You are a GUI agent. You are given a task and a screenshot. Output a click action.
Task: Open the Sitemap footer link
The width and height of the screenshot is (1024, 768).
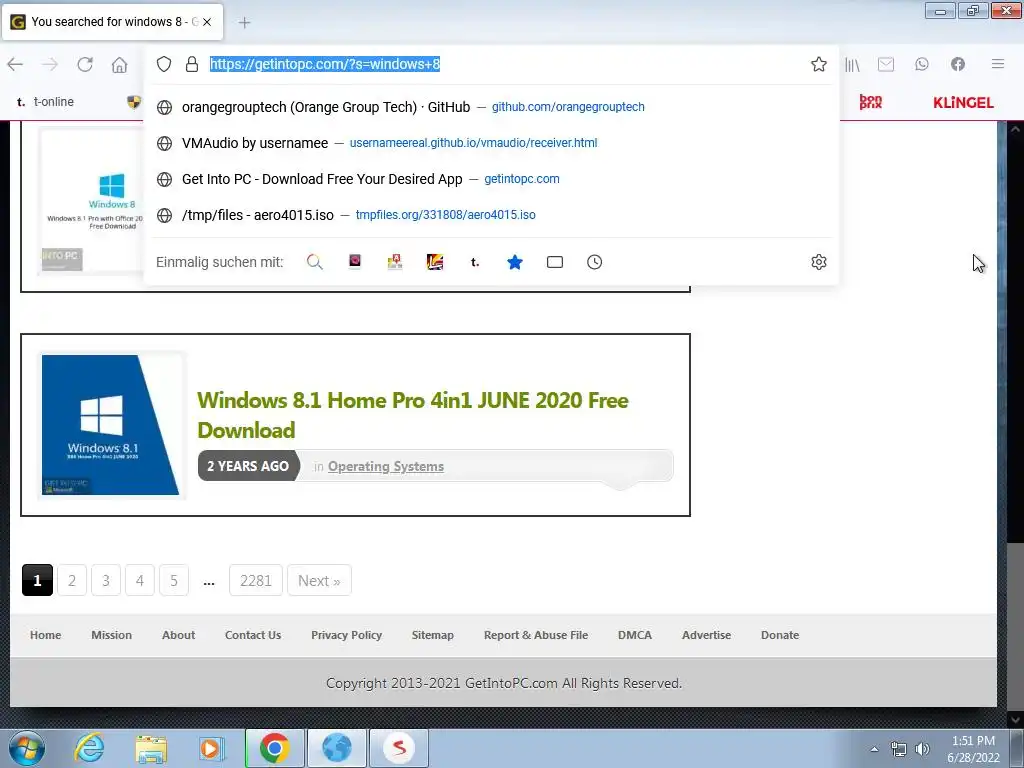coord(432,635)
